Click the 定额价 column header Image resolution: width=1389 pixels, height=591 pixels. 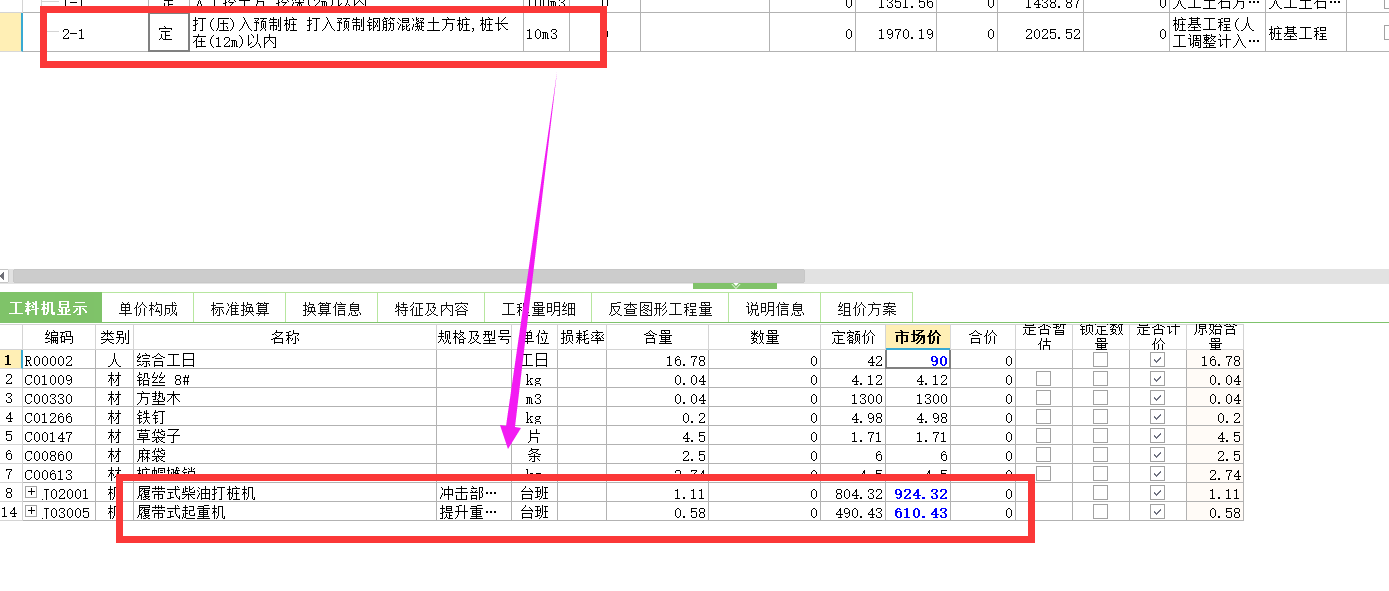pos(853,337)
